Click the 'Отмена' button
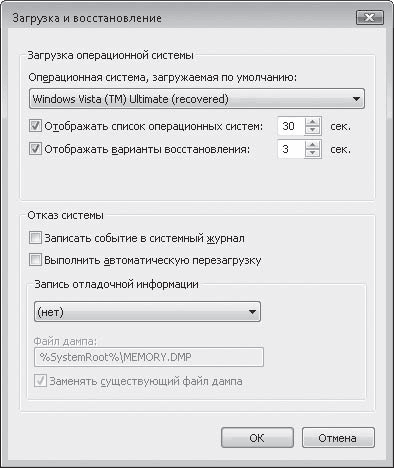Screen dimensions: 394x468 coord(338,438)
